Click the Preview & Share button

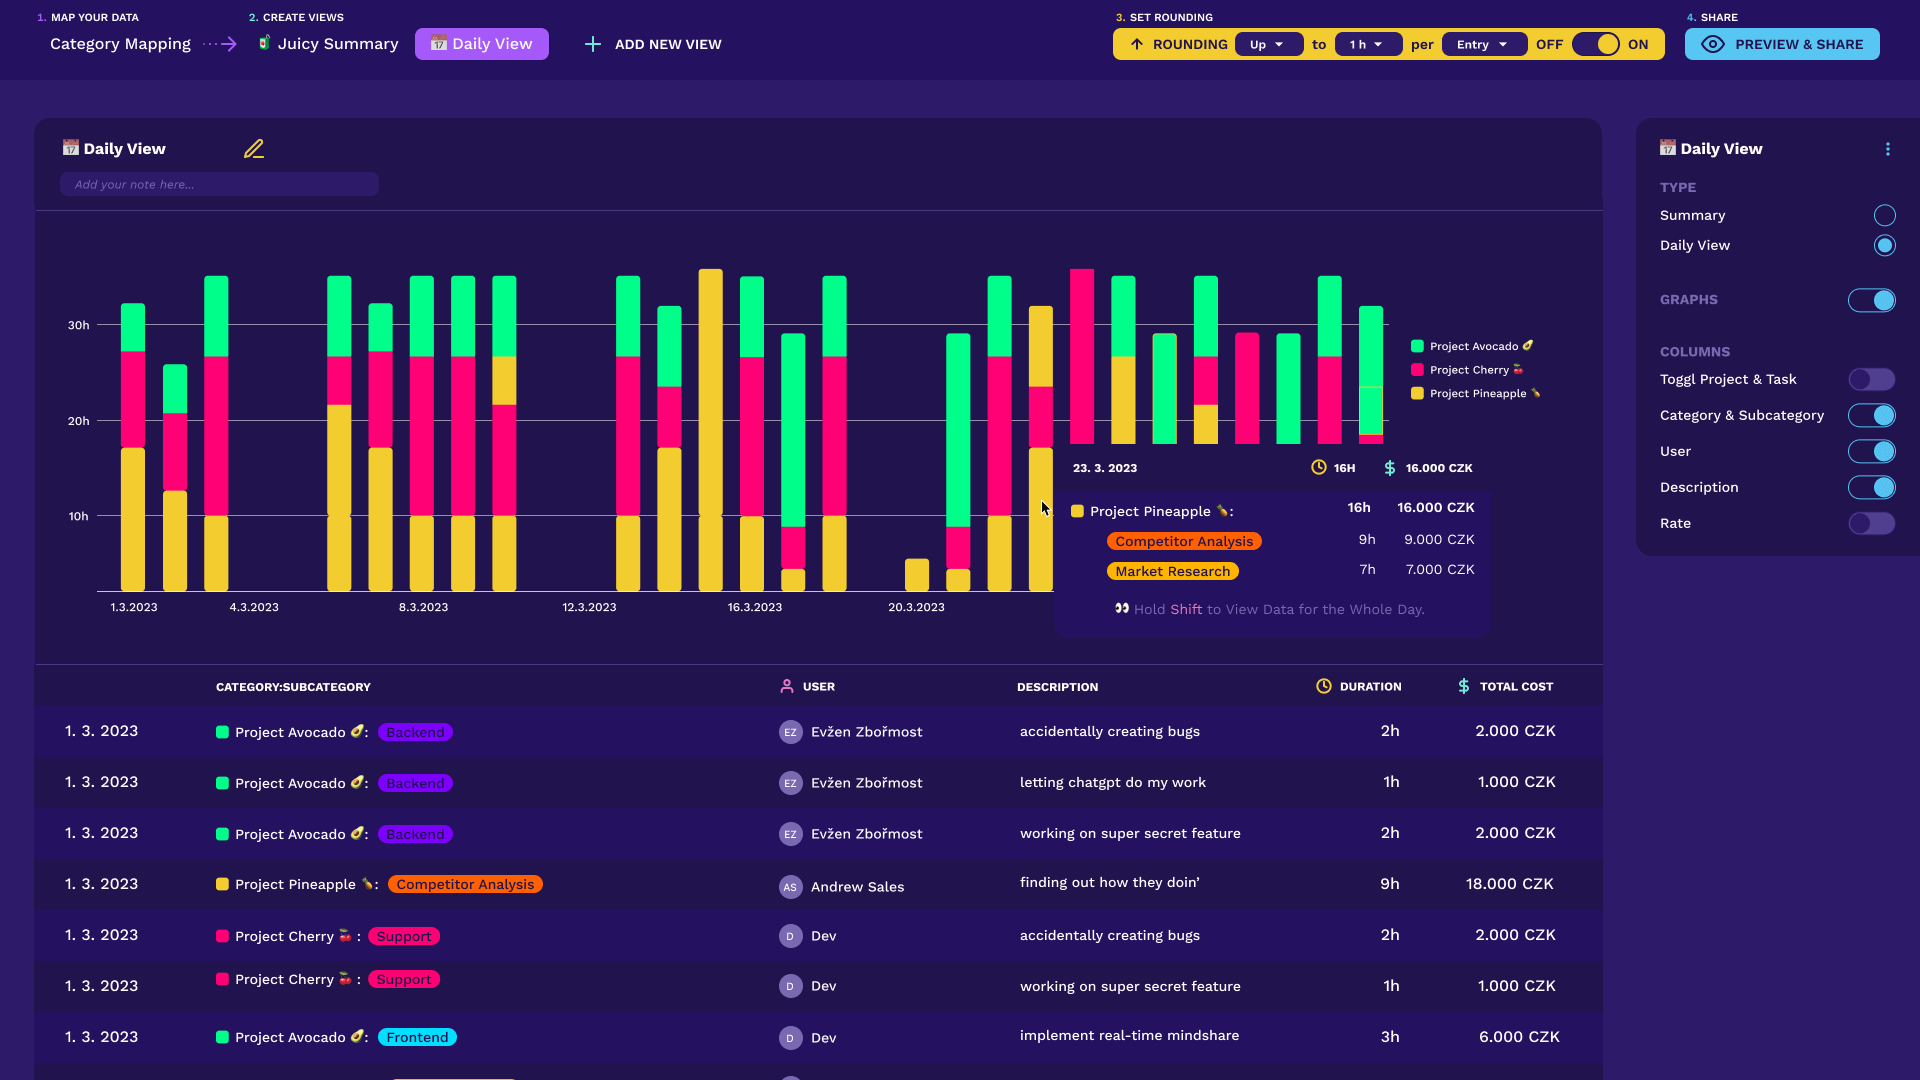point(1782,44)
